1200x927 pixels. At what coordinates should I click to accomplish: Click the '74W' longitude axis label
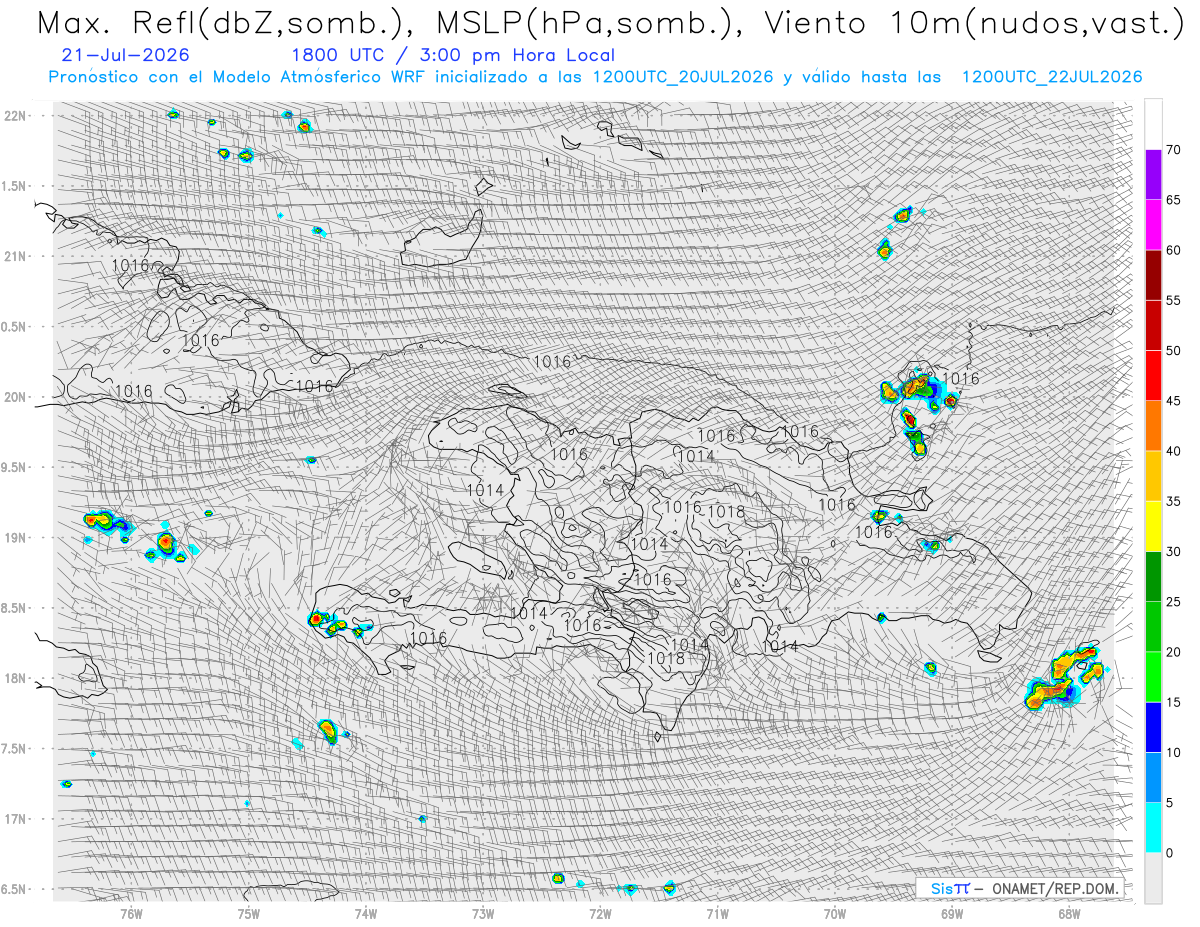click(365, 913)
